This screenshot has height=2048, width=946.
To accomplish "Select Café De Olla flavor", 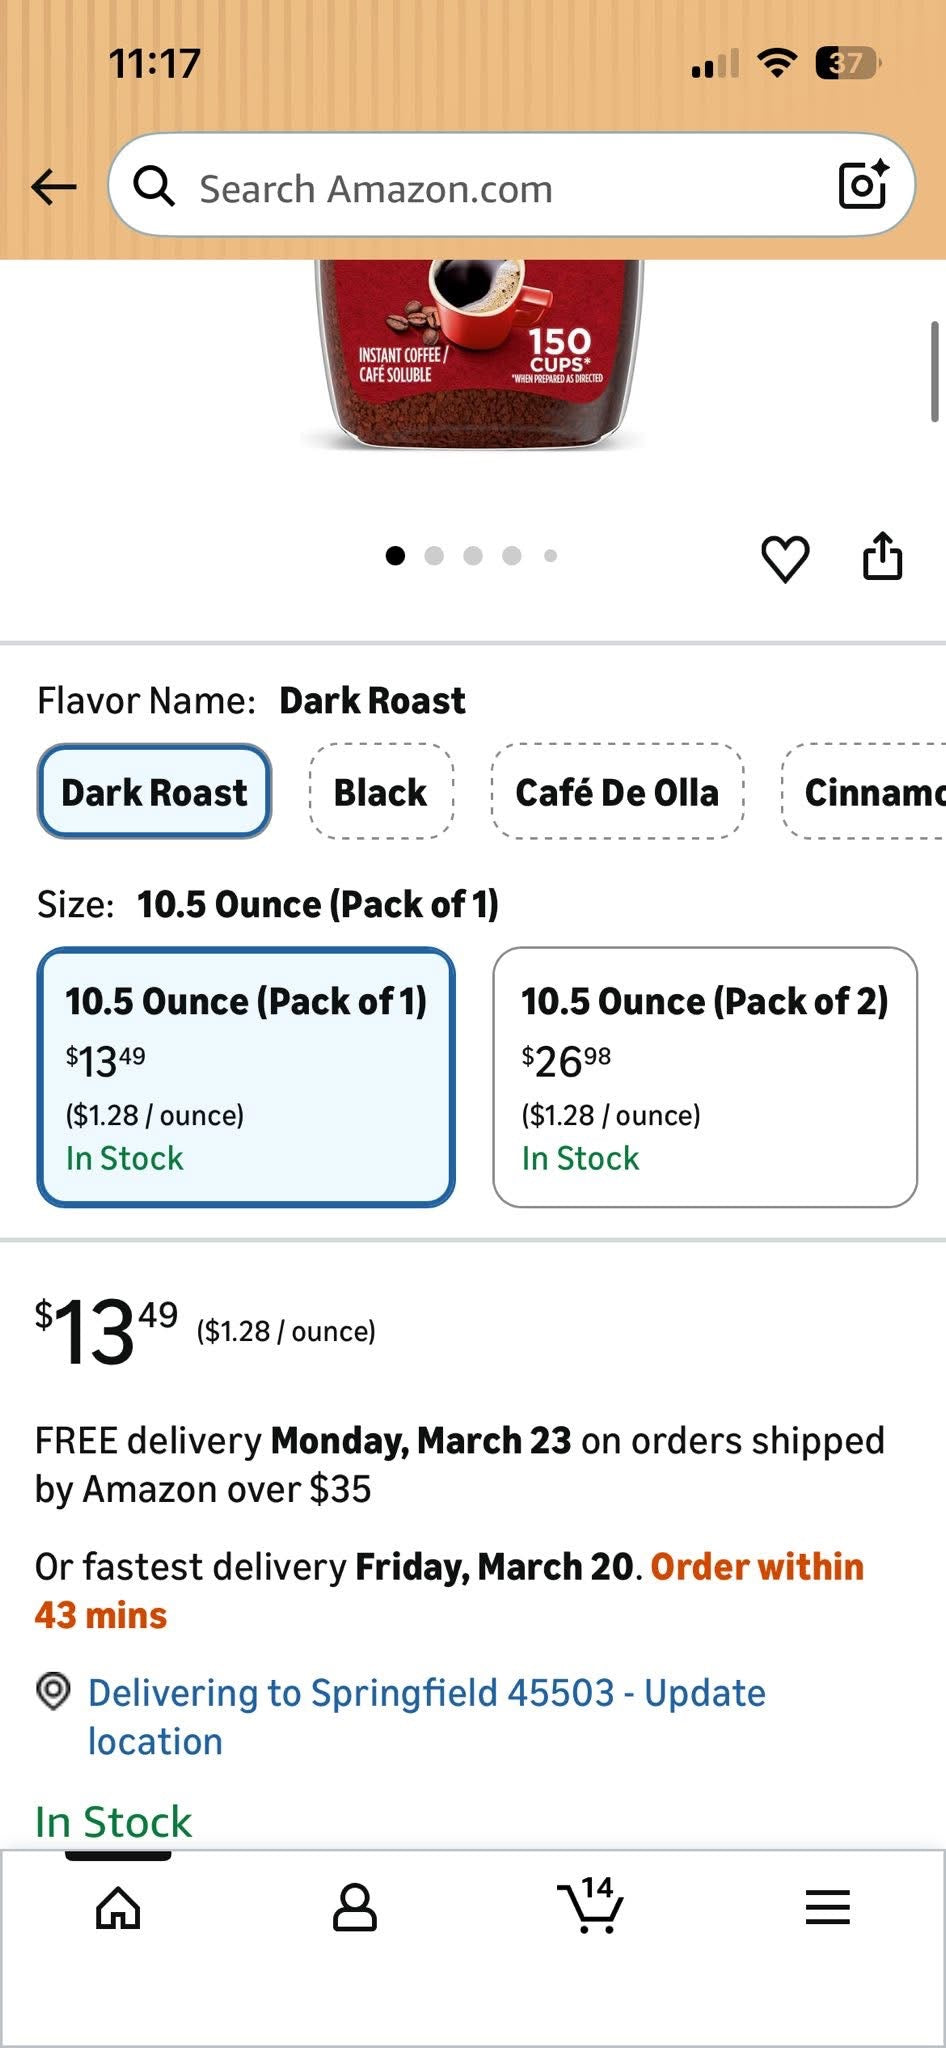I will 617,792.
